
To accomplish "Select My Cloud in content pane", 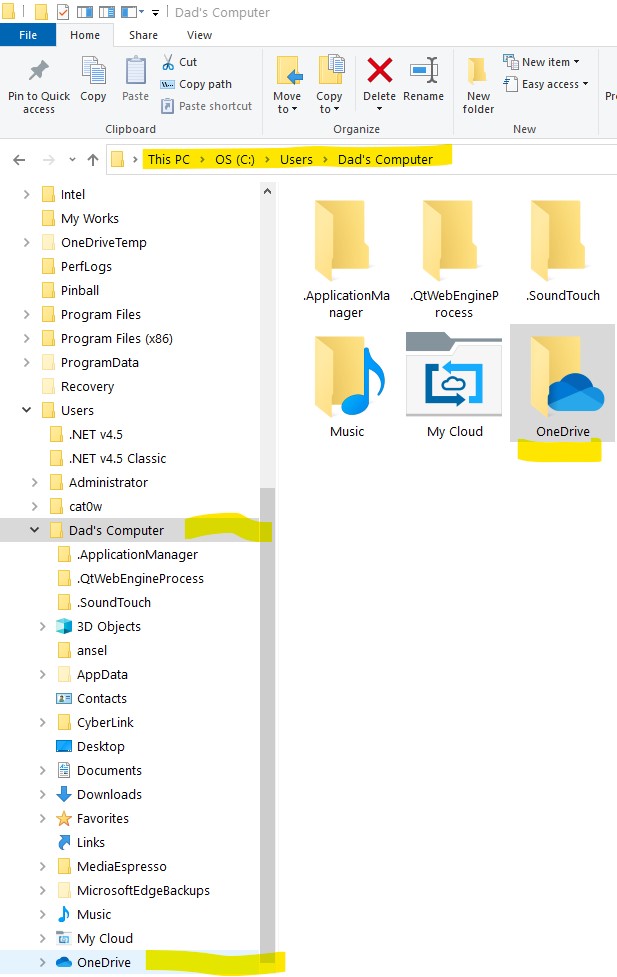I will [454, 386].
